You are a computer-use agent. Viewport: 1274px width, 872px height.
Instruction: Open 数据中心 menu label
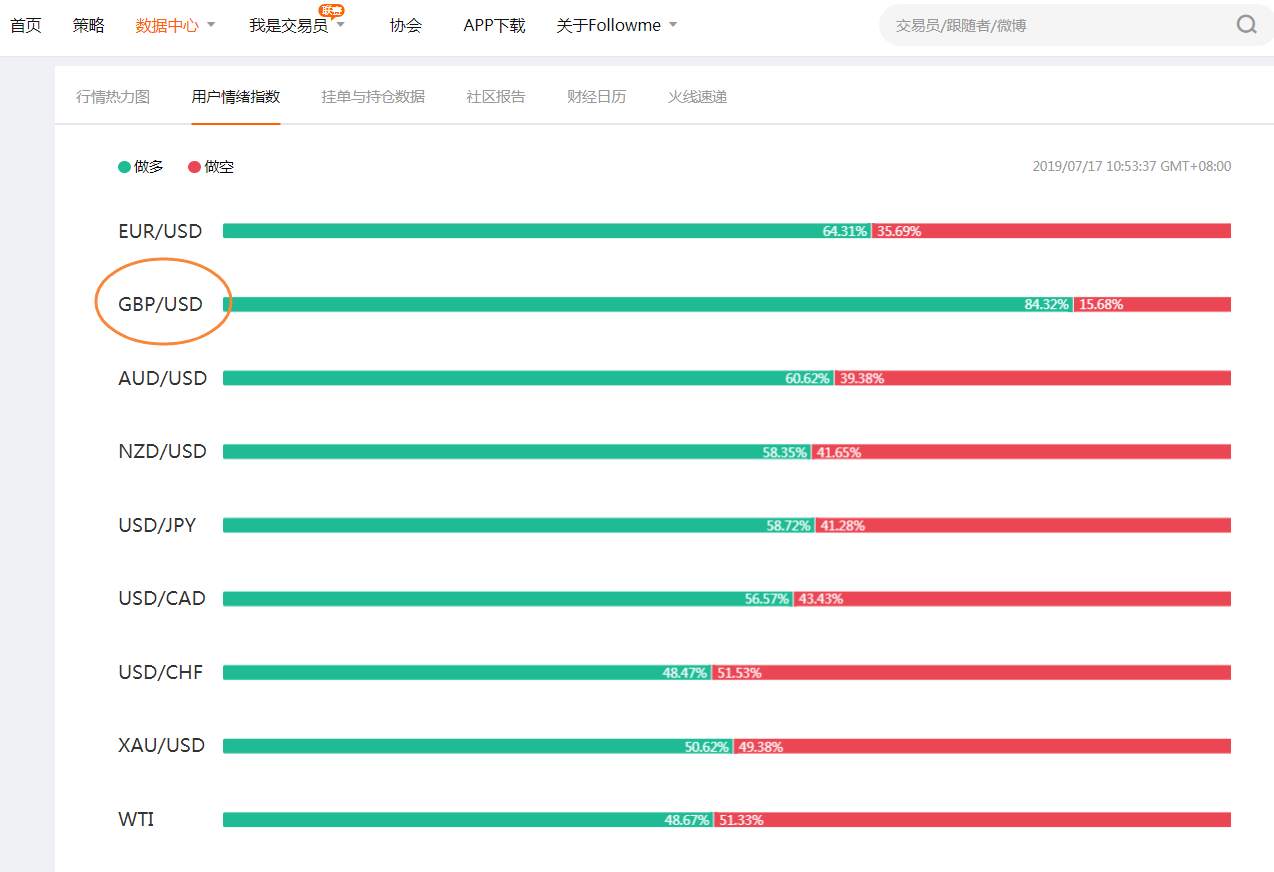coord(167,25)
